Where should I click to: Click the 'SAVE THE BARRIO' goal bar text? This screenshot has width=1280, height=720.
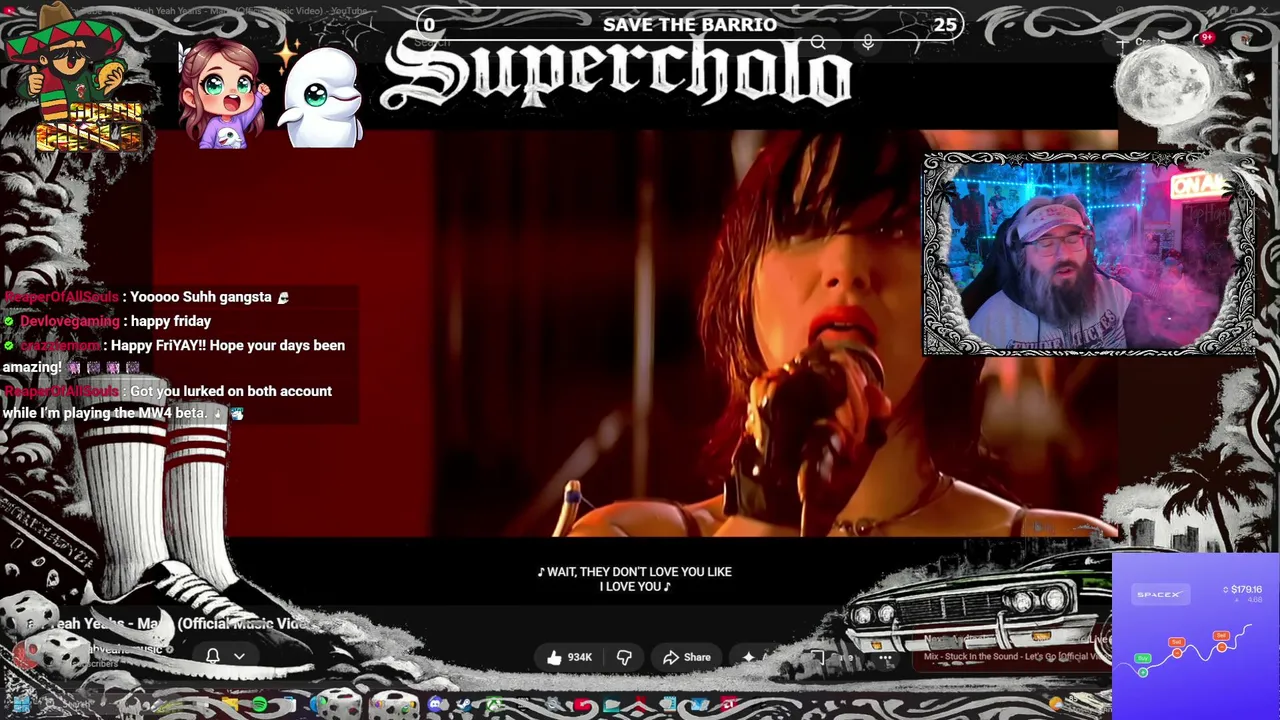(690, 25)
